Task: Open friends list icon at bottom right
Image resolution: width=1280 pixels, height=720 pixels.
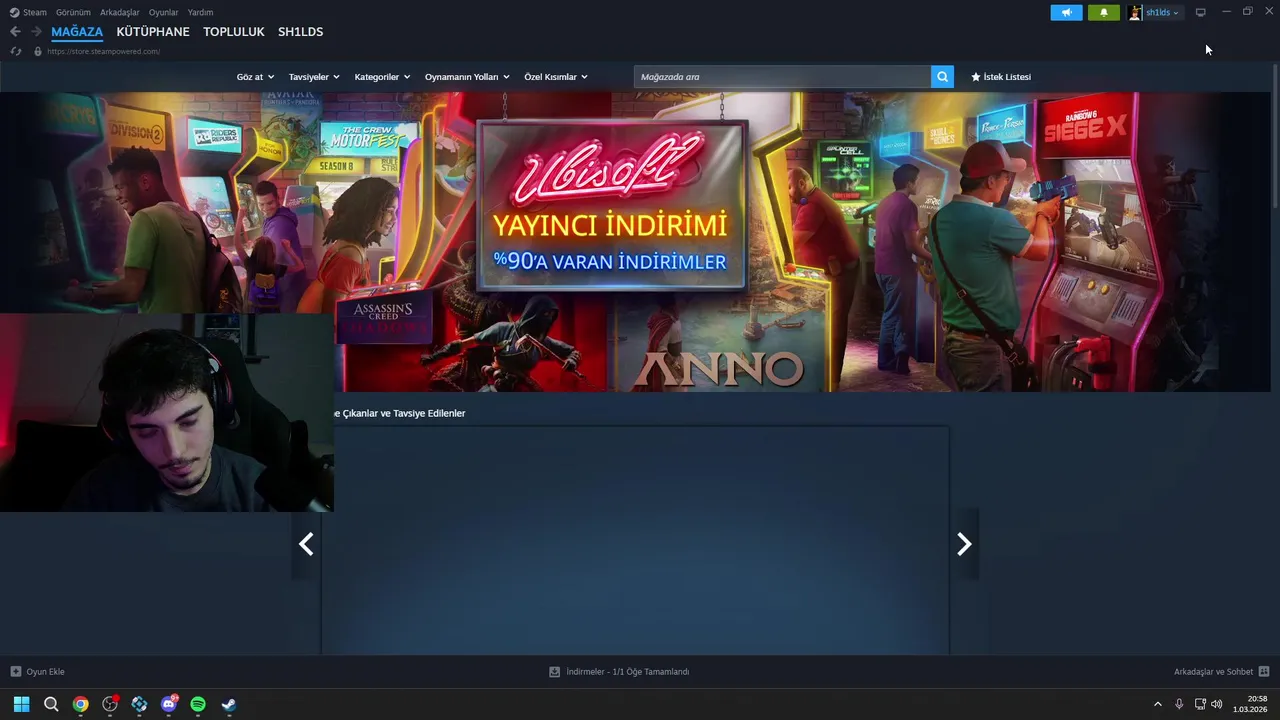Action: (1264, 672)
